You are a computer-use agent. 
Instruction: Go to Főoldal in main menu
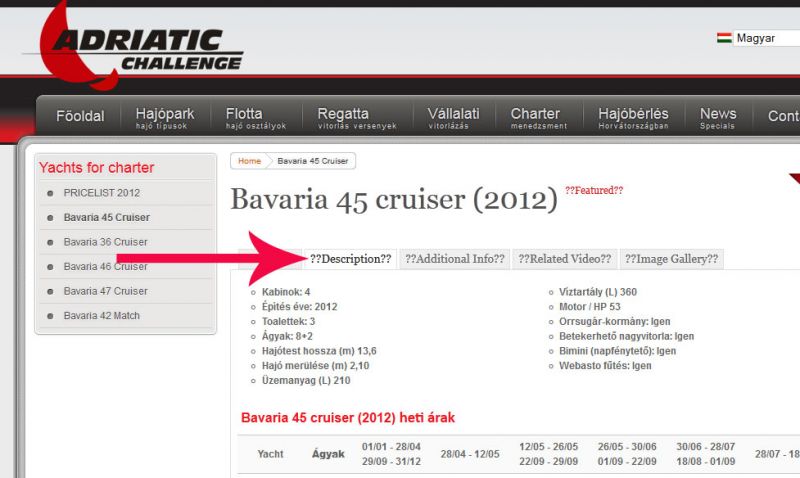coord(80,116)
